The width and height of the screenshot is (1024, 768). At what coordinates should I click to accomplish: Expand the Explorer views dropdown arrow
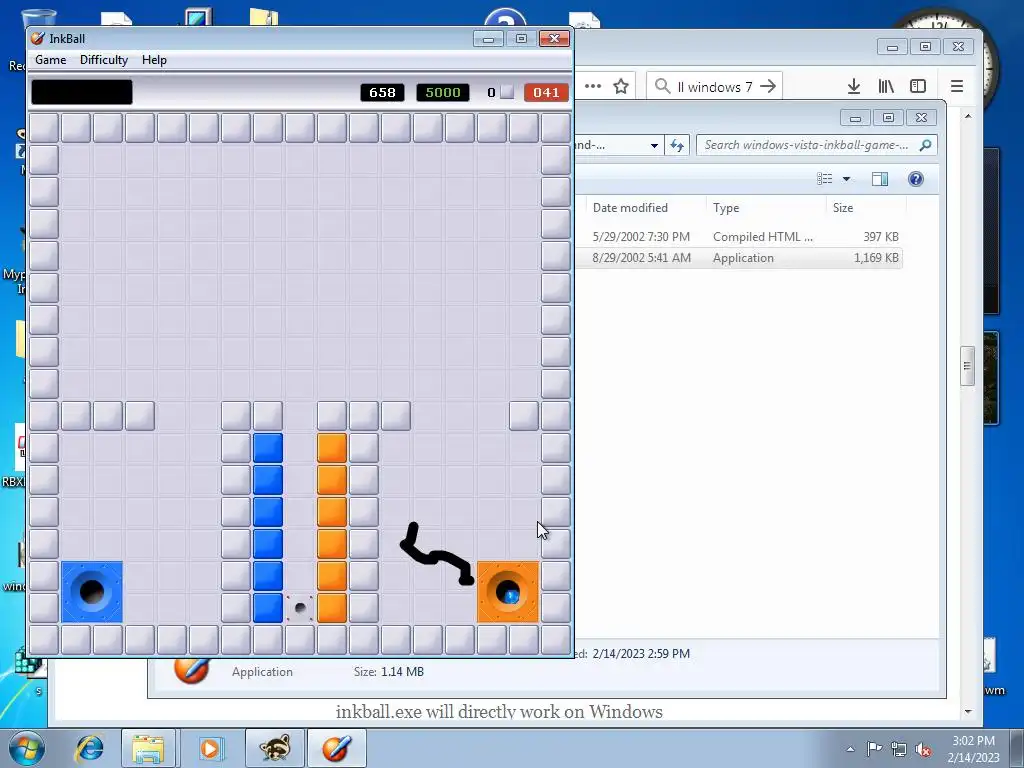pyautogui.click(x=846, y=179)
